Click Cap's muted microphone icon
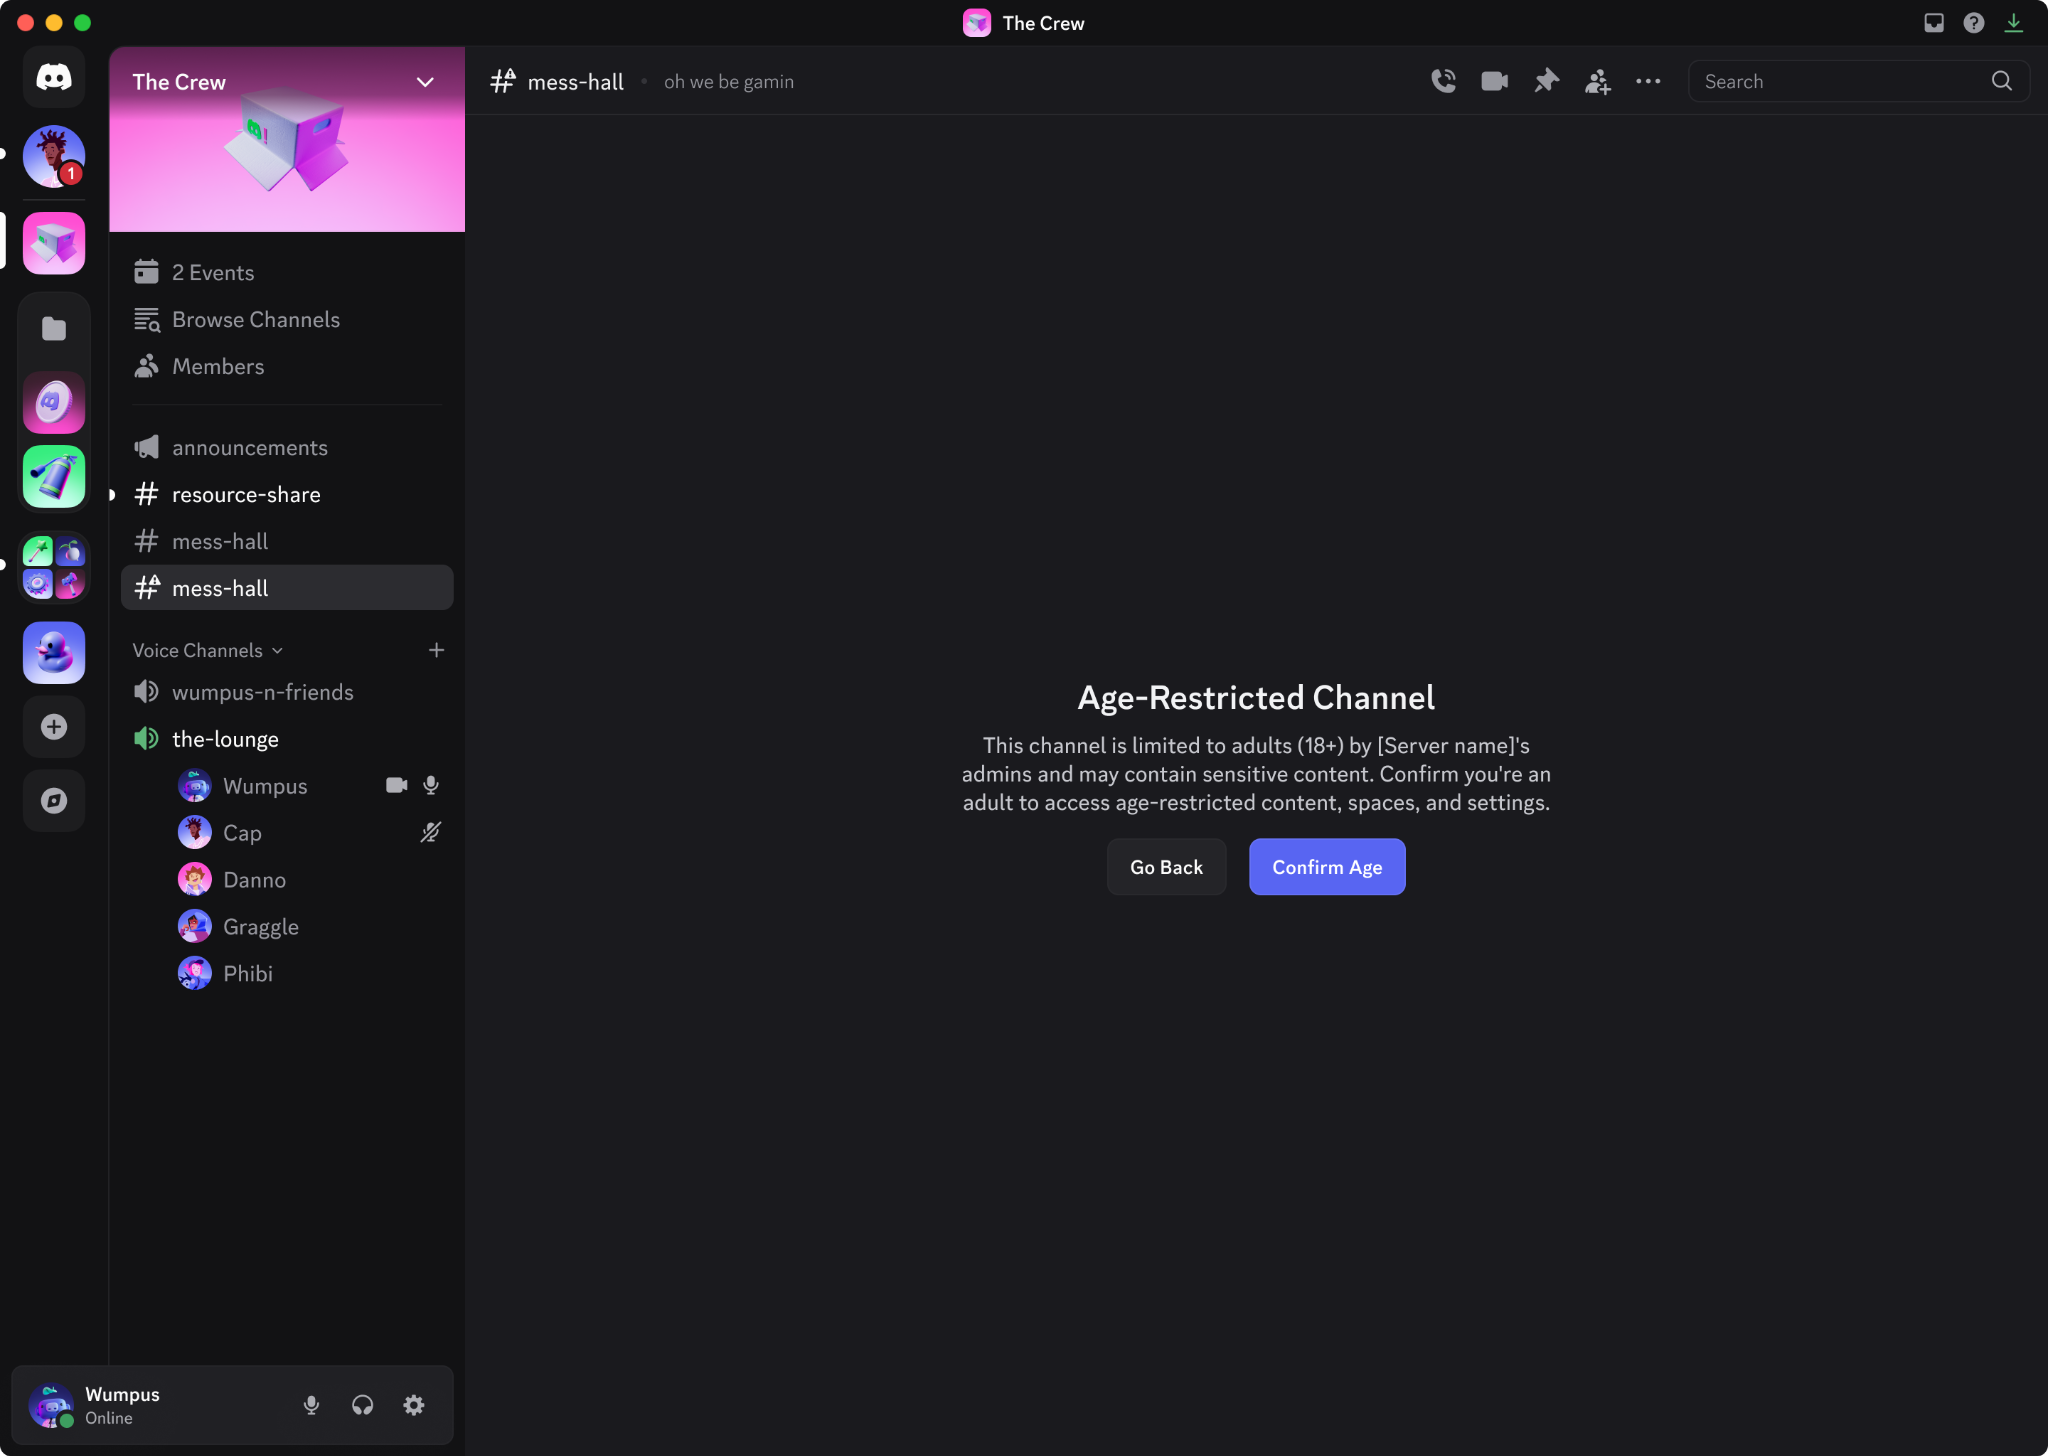The height and width of the screenshot is (1456, 2048). [431, 832]
